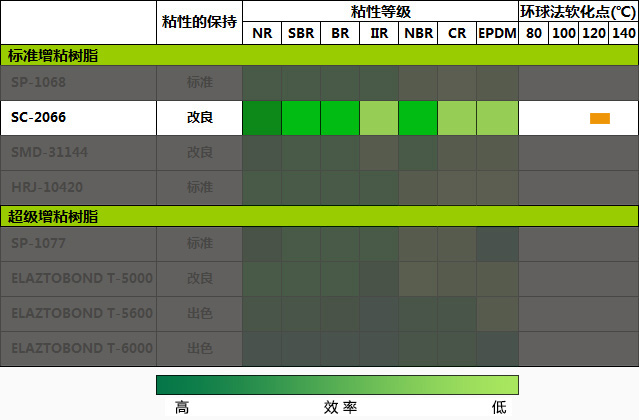Screen dimensions: 639x420
Task: Click the green efficiency gradient legend bar
Action: [x=337, y=385]
